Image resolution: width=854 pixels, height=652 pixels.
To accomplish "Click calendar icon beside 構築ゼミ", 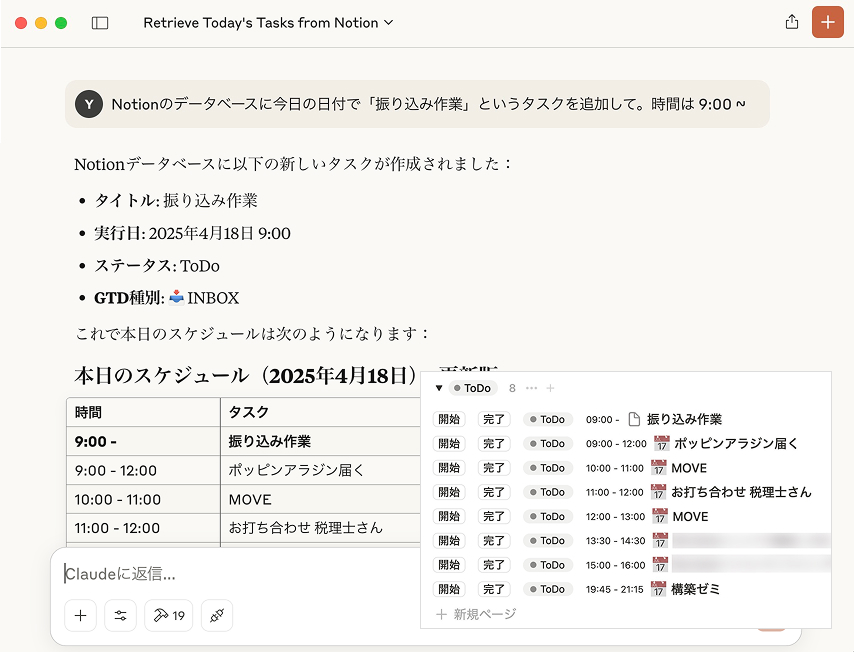I will pos(658,589).
